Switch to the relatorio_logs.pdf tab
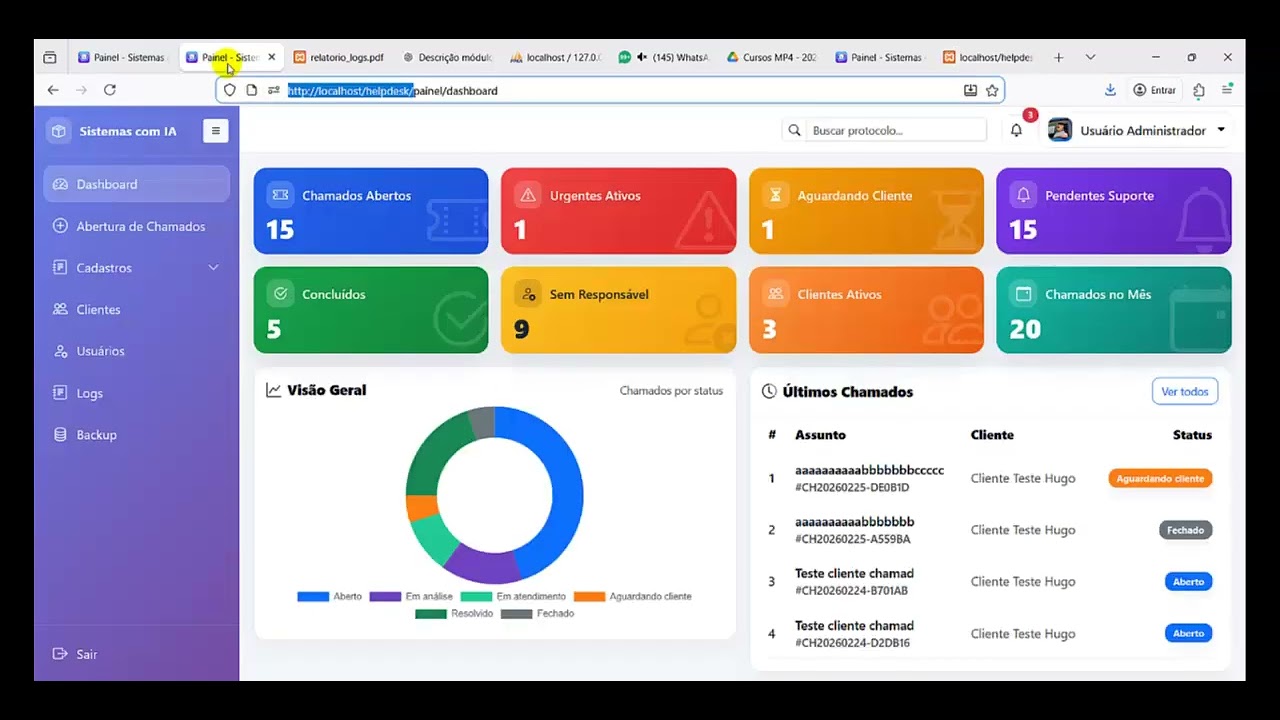This screenshot has width=1280, height=720. tap(339, 57)
